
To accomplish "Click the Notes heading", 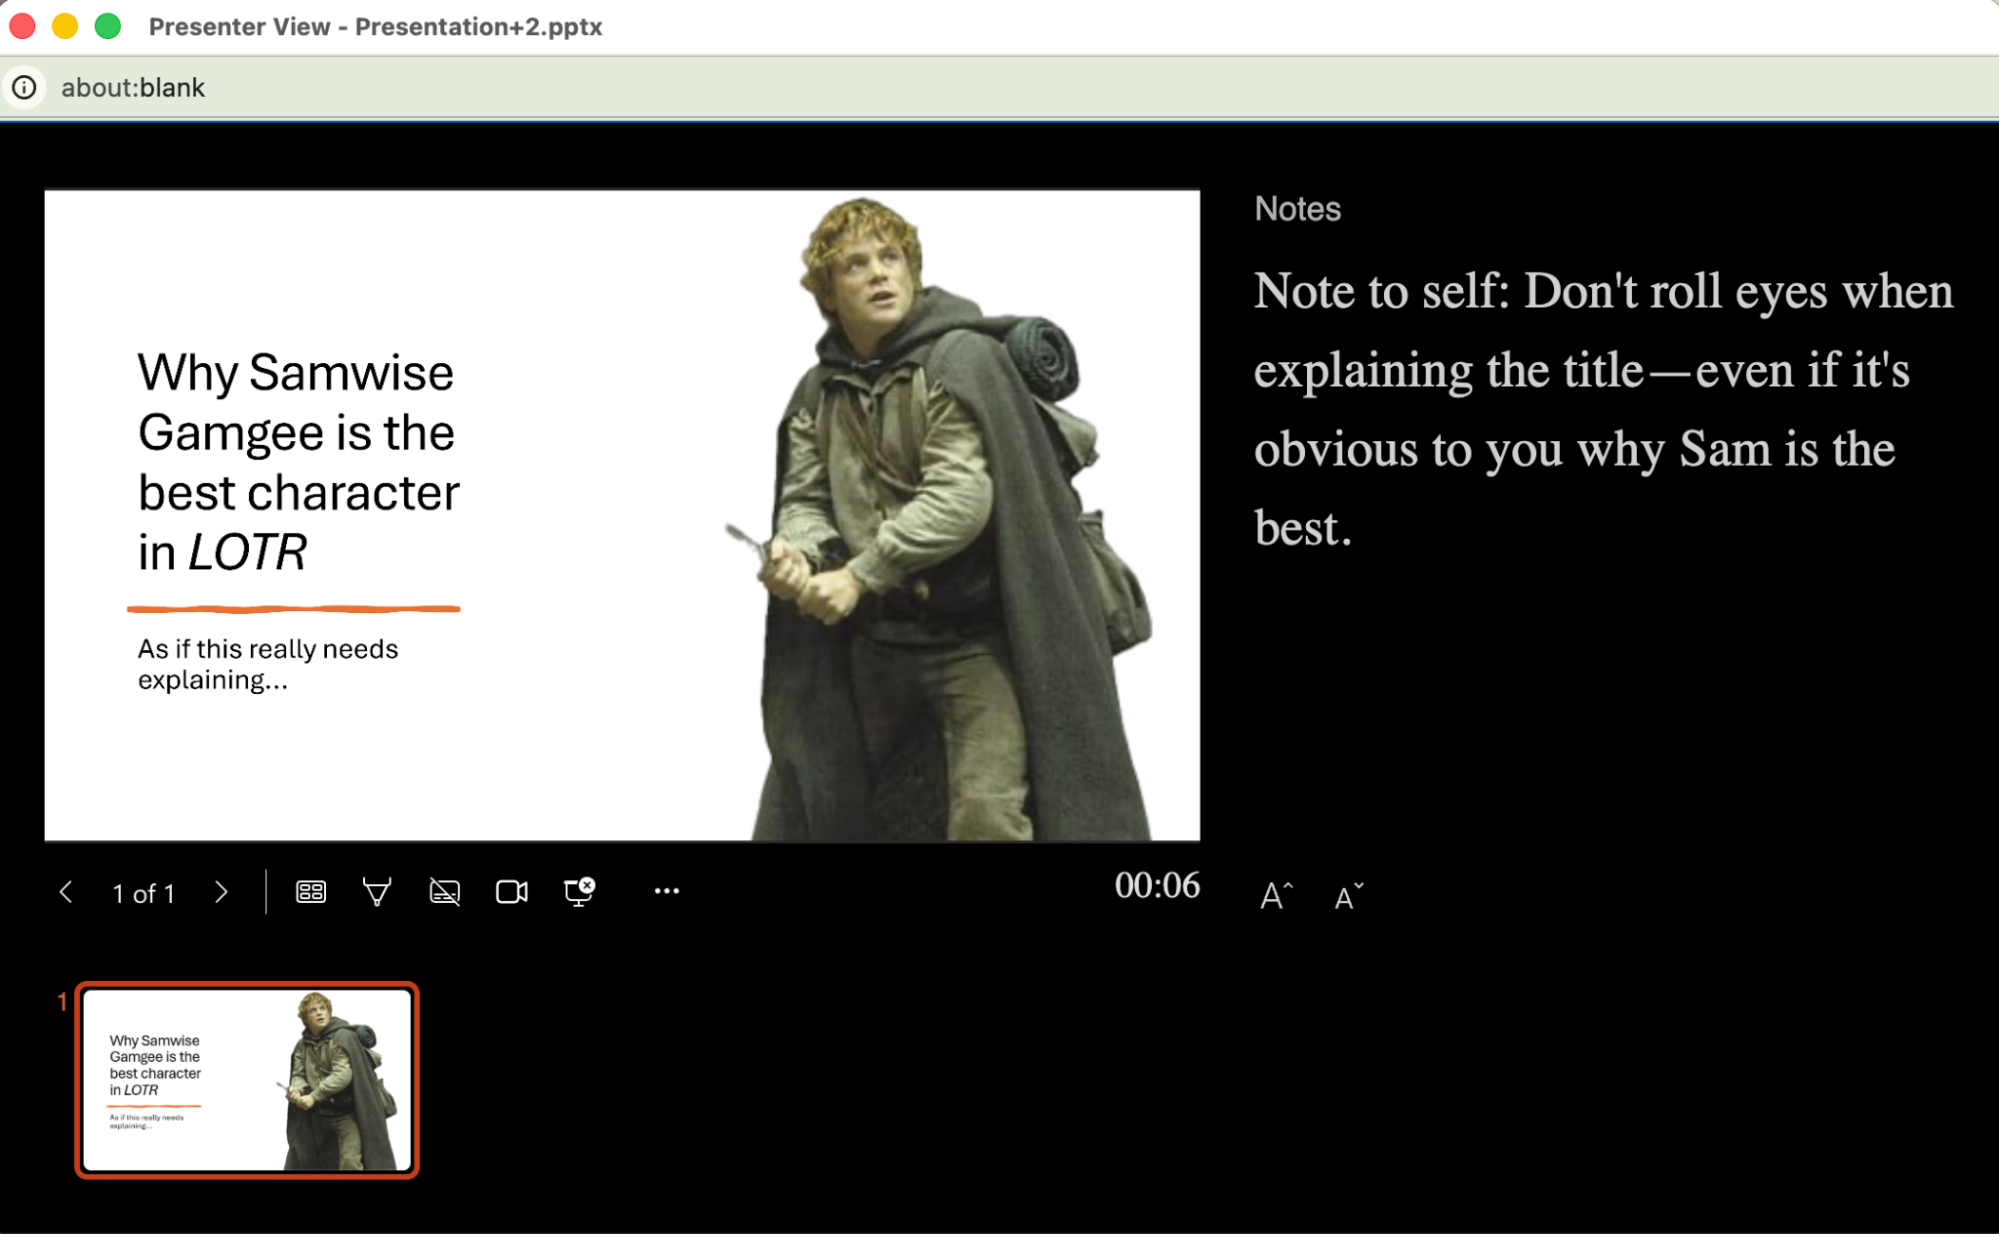I will tap(1297, 209).
